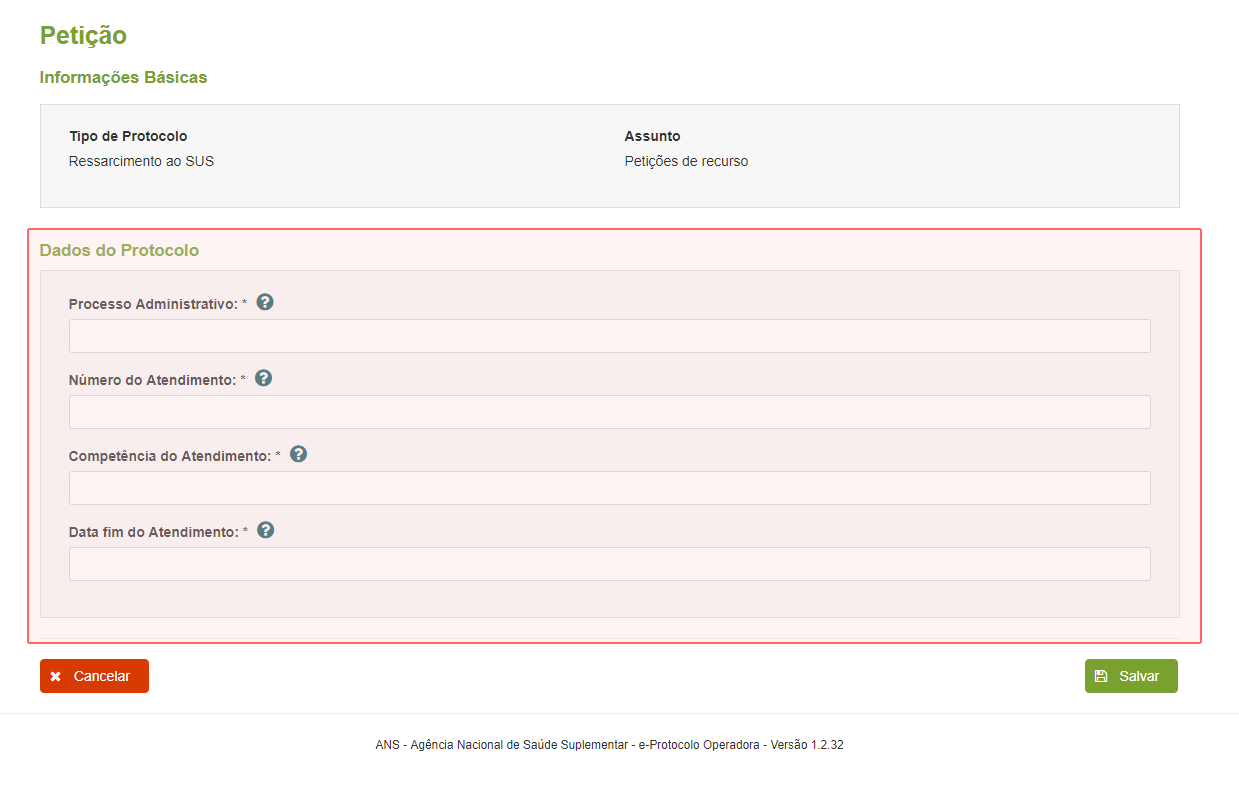This screenshot has width=1239, height=786.
Task: Click the ANS footer version text
Action: pos(609,745)
